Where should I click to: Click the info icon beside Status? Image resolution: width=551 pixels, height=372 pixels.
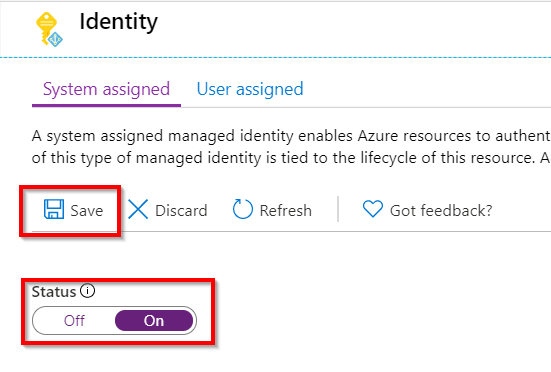pyautogui.click(x=87, y=291)
